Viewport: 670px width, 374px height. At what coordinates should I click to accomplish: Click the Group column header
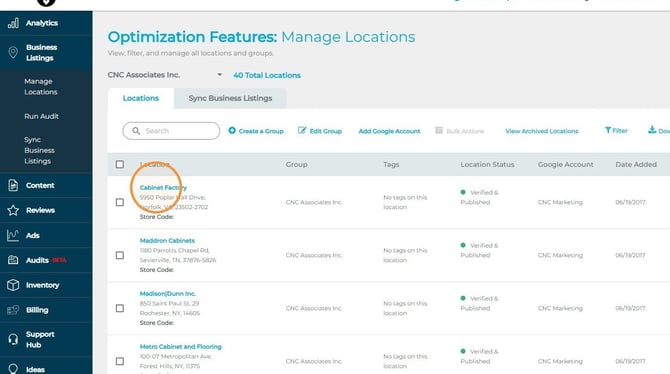(x=297, y=165)
